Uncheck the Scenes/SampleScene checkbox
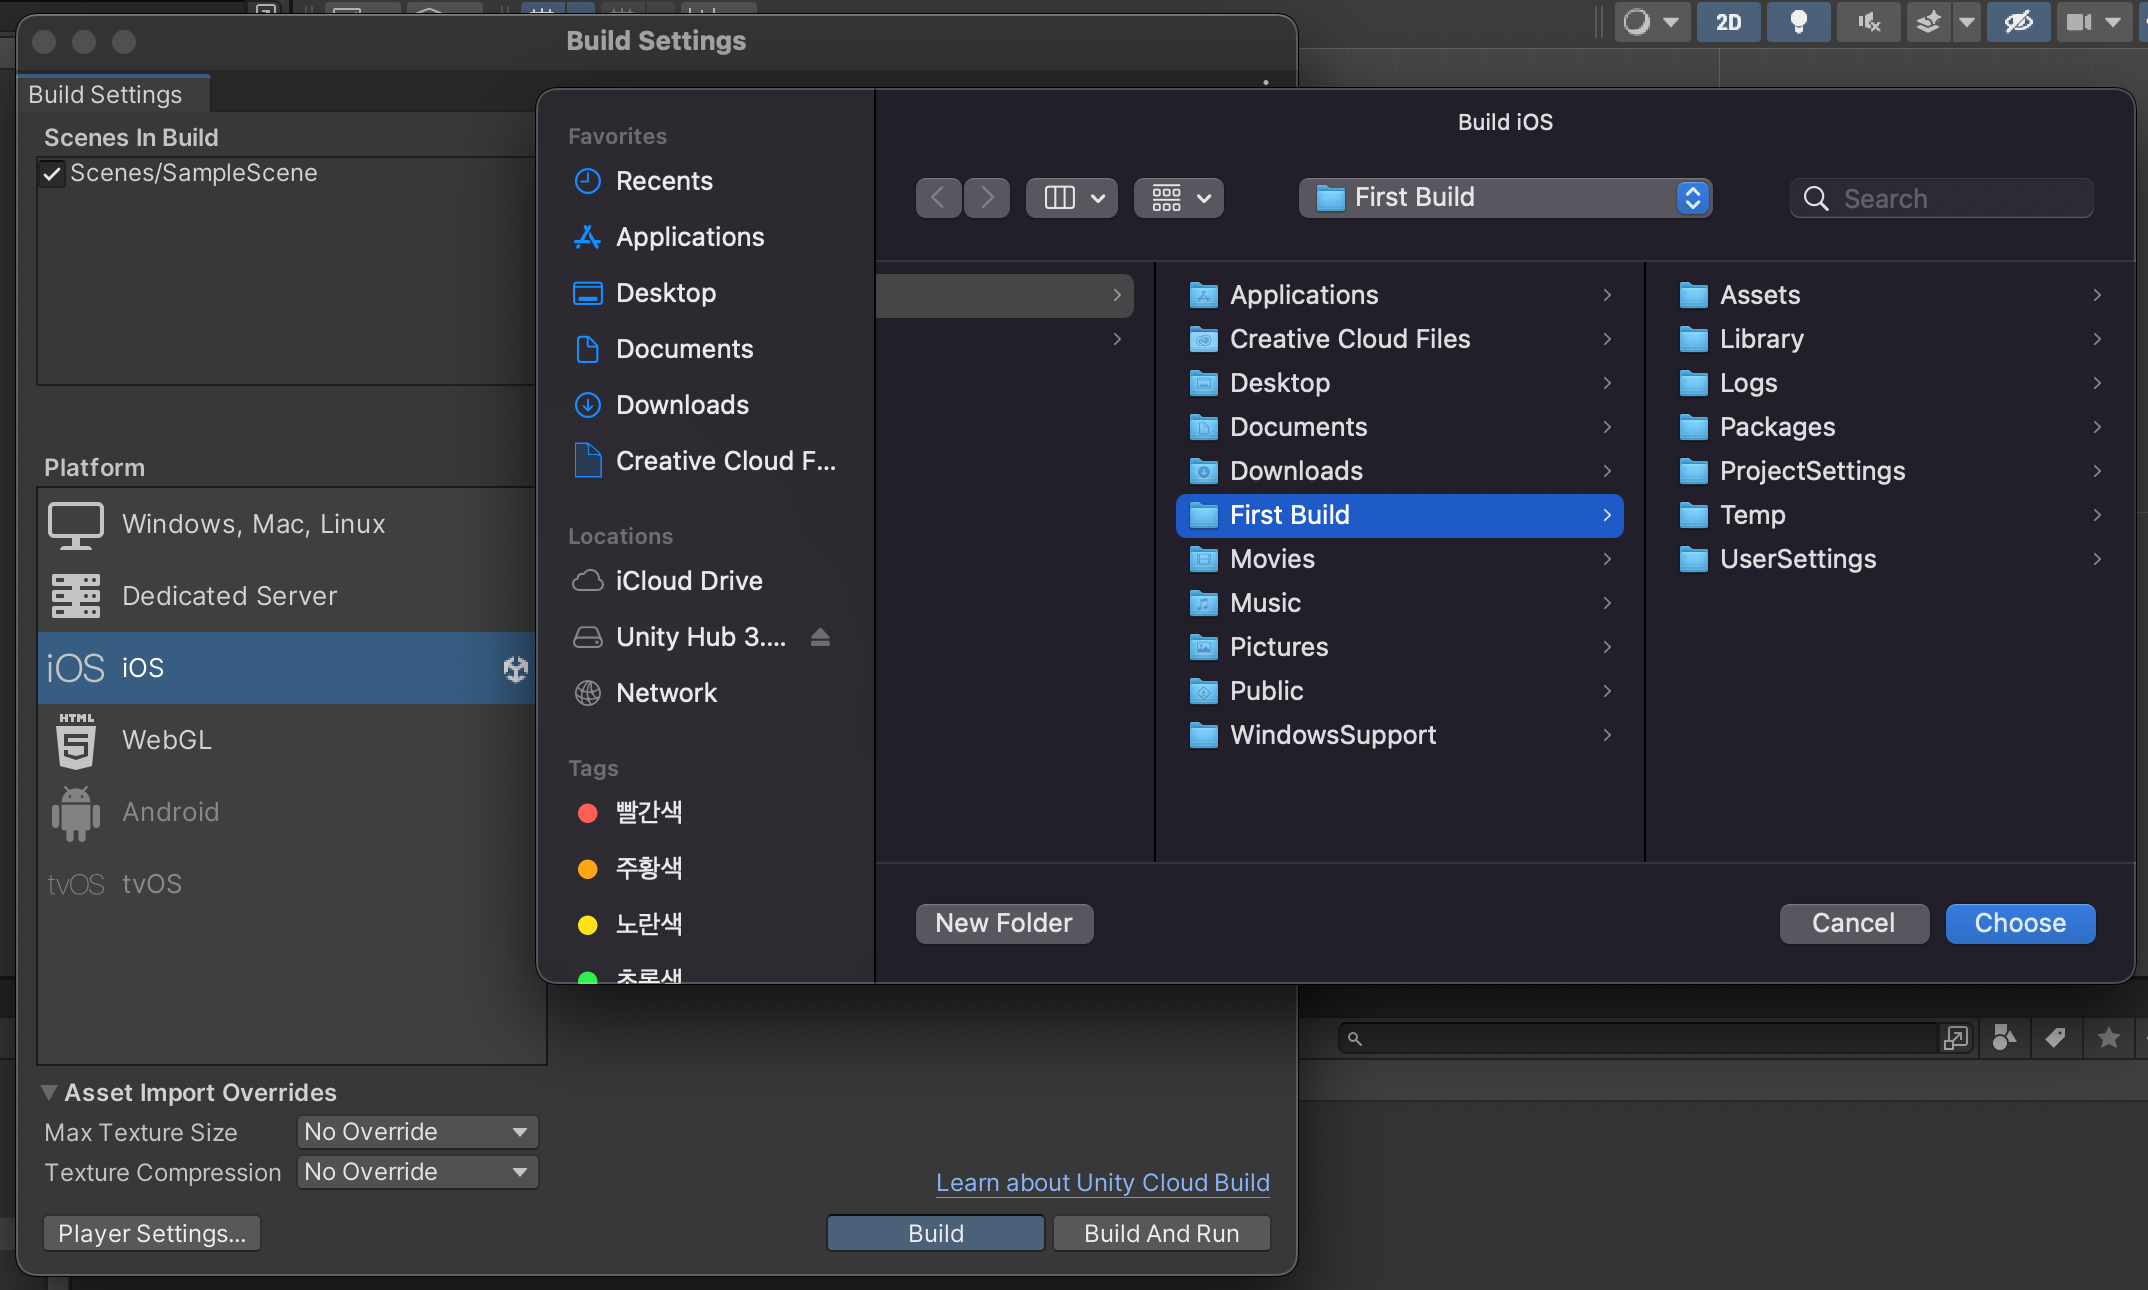 [x=53, y=174]
